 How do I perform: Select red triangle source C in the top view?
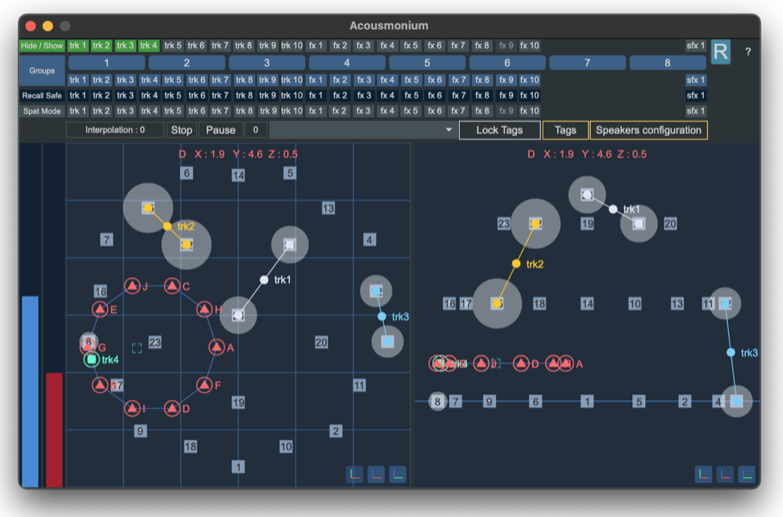[172, 287]
